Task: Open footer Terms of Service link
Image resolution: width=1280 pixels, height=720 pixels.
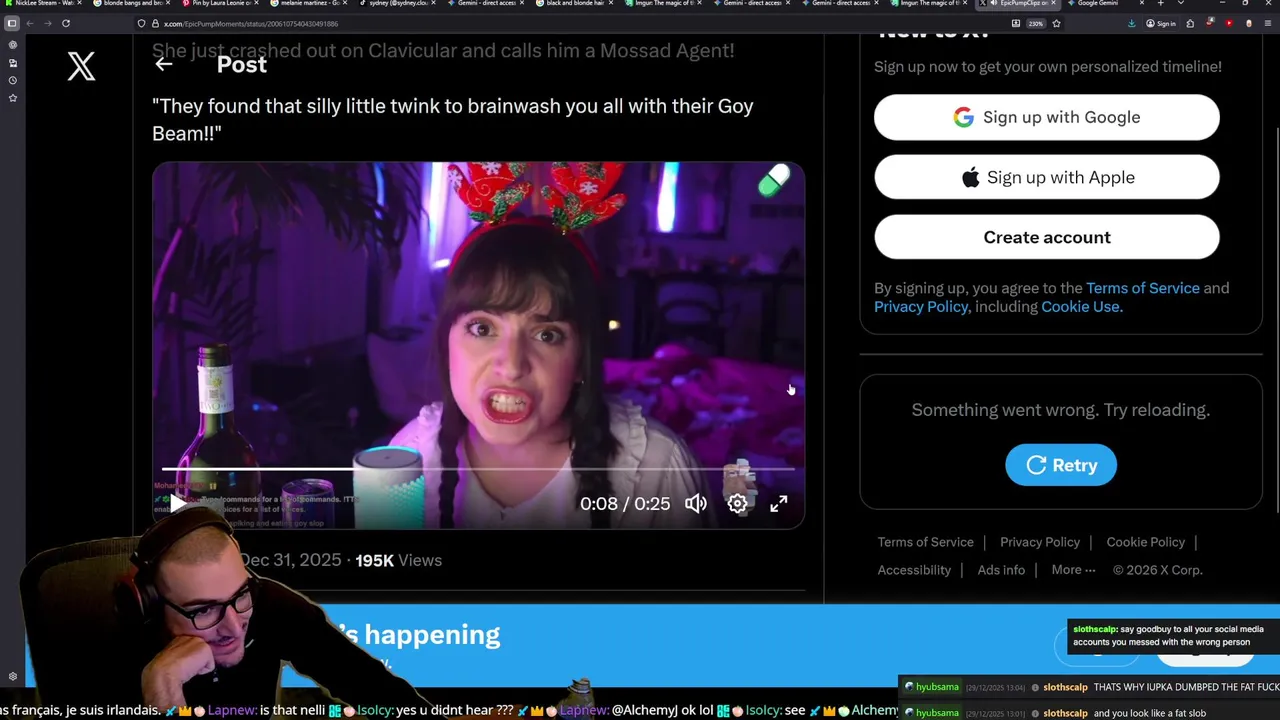Action: tap(925, 542)
